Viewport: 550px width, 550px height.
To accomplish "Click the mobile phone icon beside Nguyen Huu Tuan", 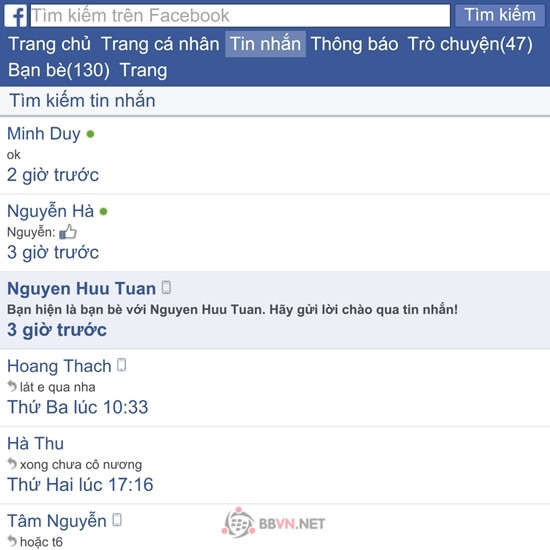I will point(166,287).
